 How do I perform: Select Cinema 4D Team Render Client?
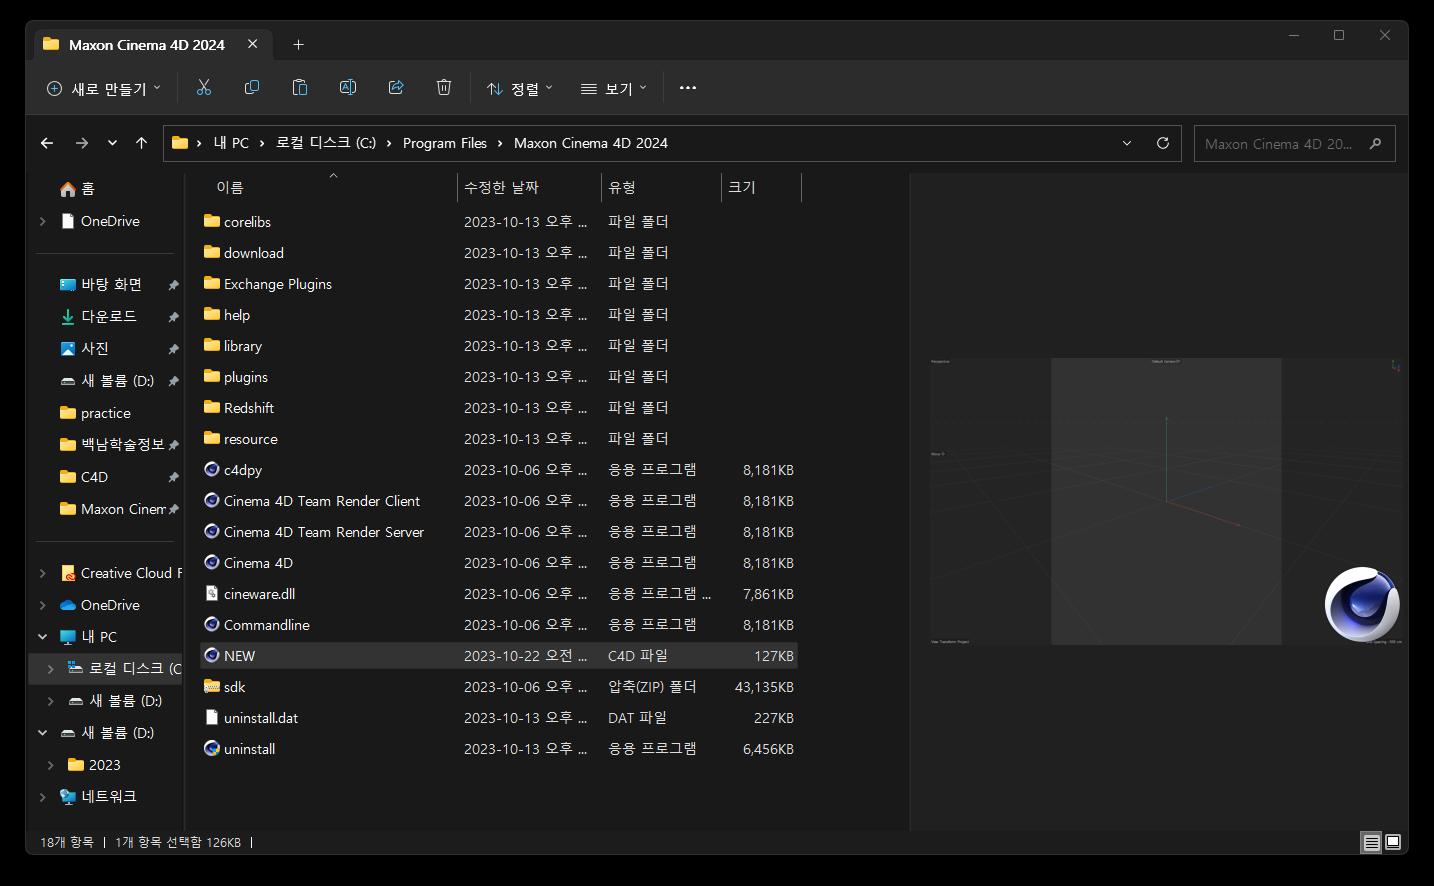[321, 501]
